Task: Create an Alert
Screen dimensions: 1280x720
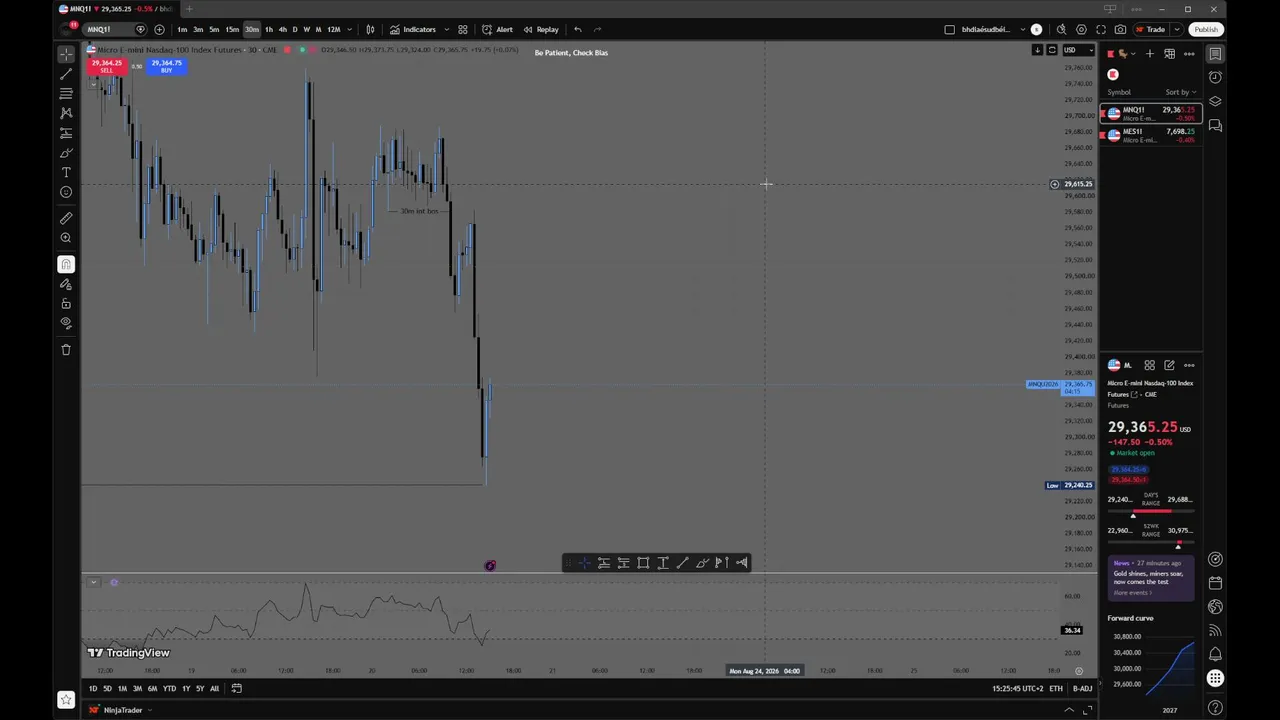Action: click(497, 29)
